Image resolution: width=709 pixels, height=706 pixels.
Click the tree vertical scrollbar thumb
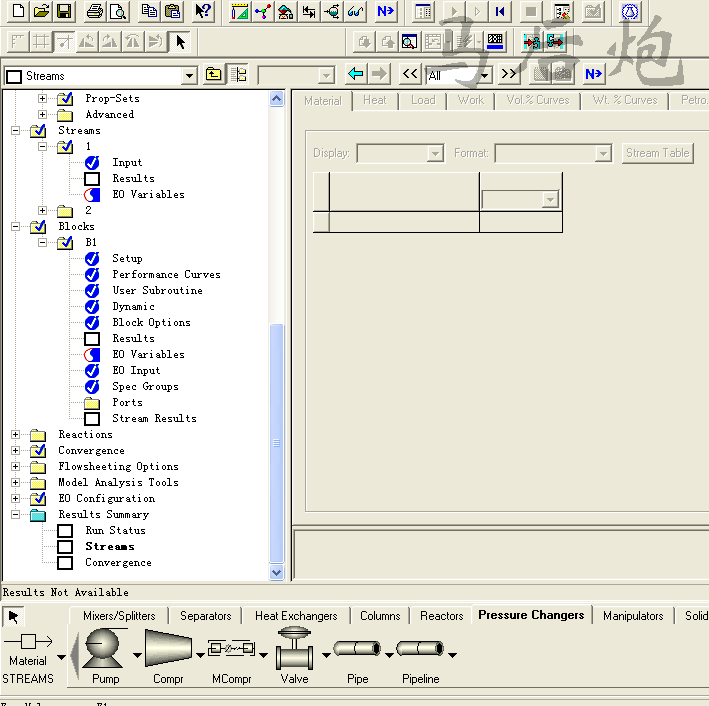(x=276, y=443)
